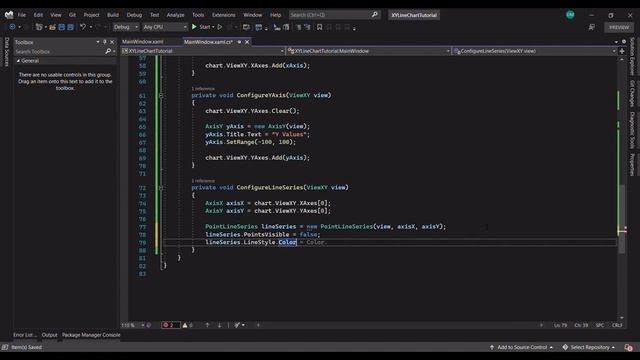Open the ConfigureLineSeries member dropdown

534,51
